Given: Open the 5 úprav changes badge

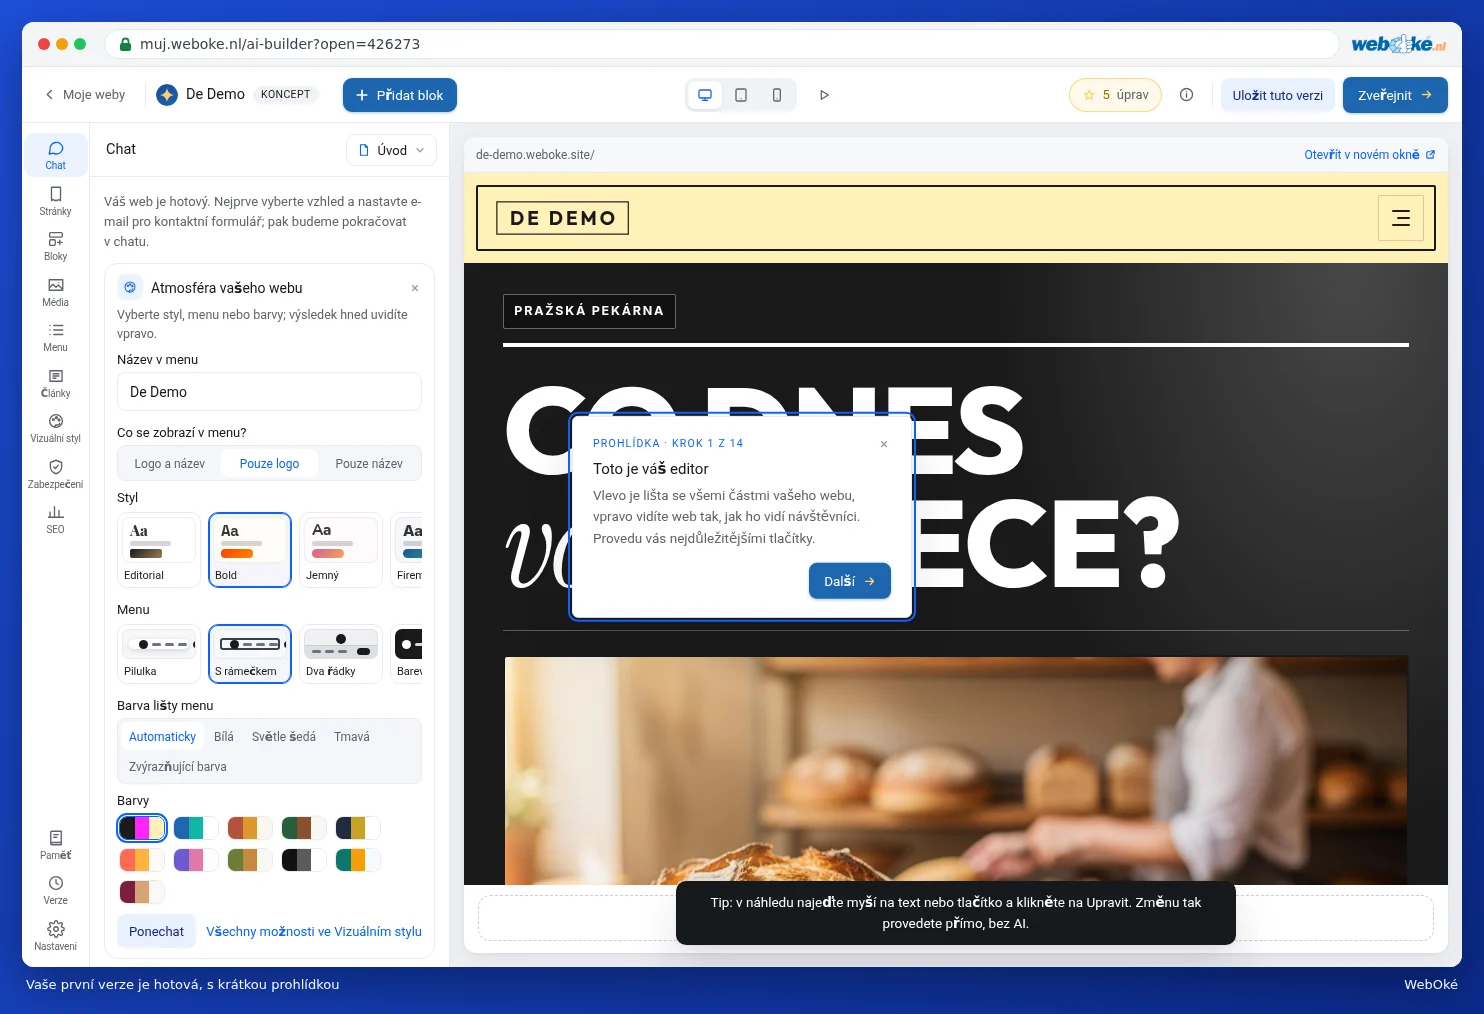Looking at the screenshot, I should tap(1115, 95).
